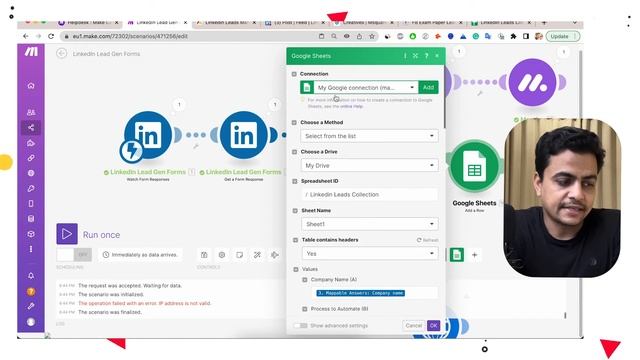The height and width of the screenshot is (360, 640).
Task: Toggle Table contains headers map box
Action: pos(296,240)
